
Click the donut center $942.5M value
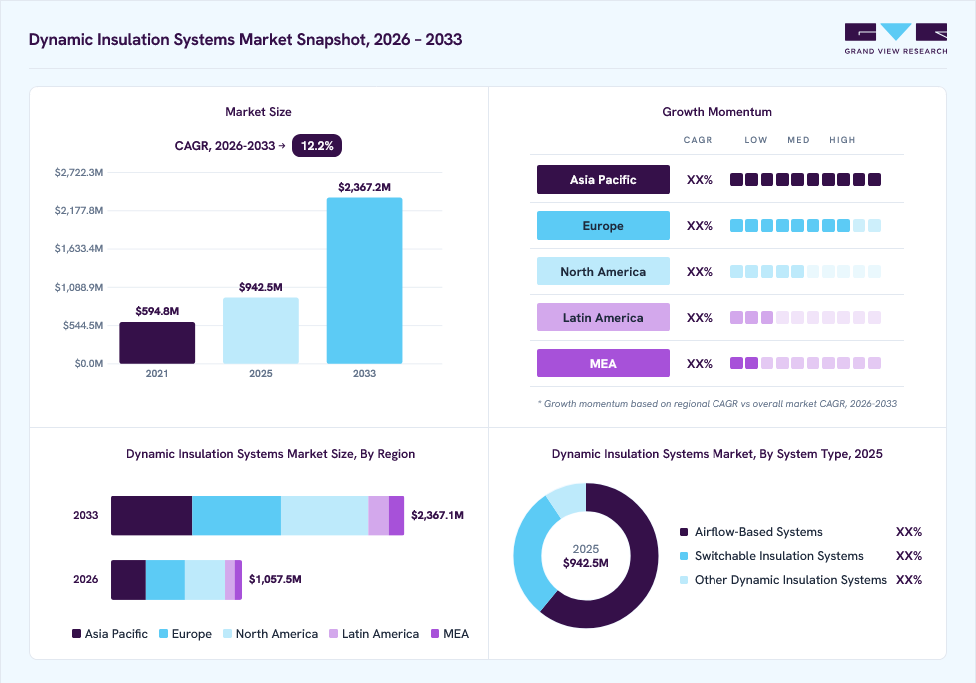tap(586, 563)
